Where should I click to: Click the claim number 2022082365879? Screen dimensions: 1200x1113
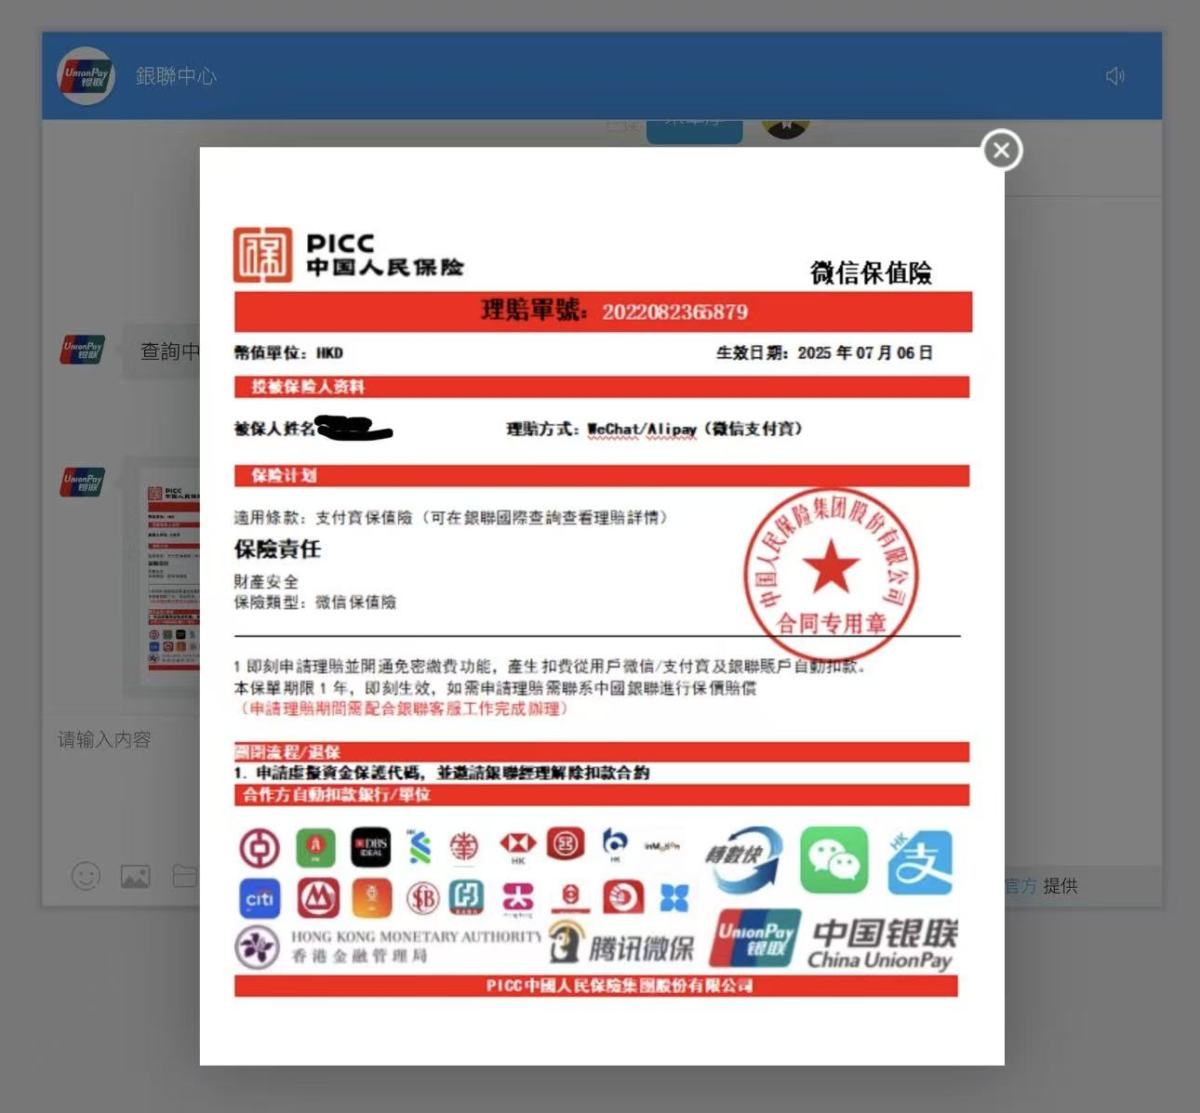[674, 312]
